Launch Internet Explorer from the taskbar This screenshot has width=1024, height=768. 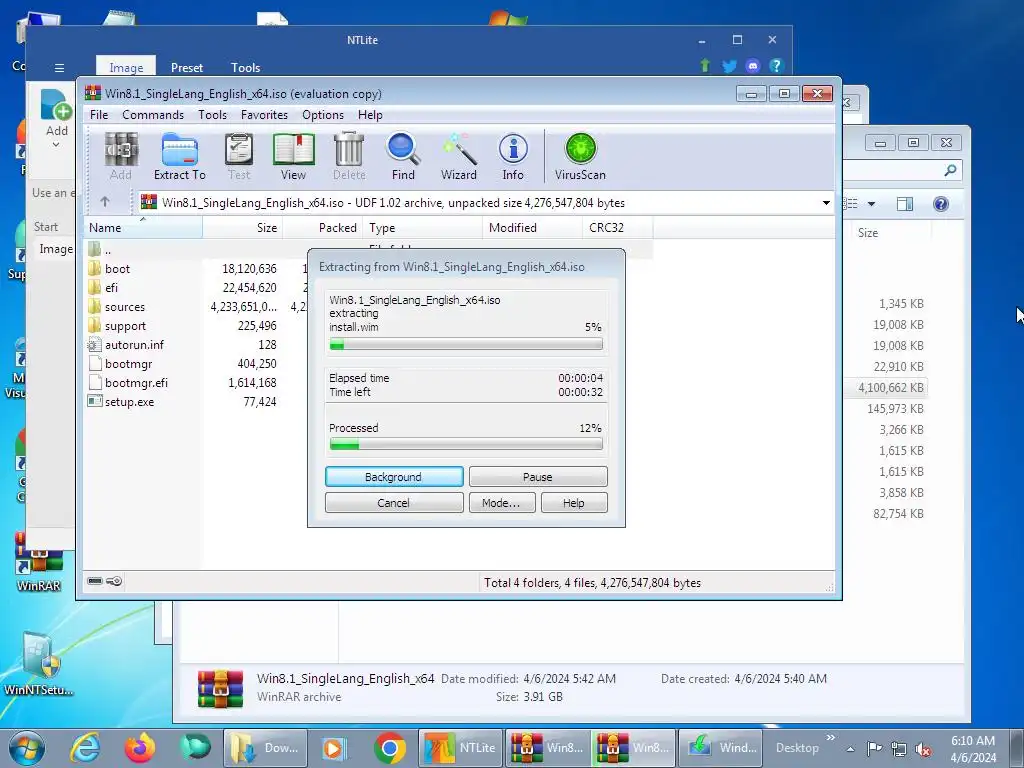(x=86, y=748)
